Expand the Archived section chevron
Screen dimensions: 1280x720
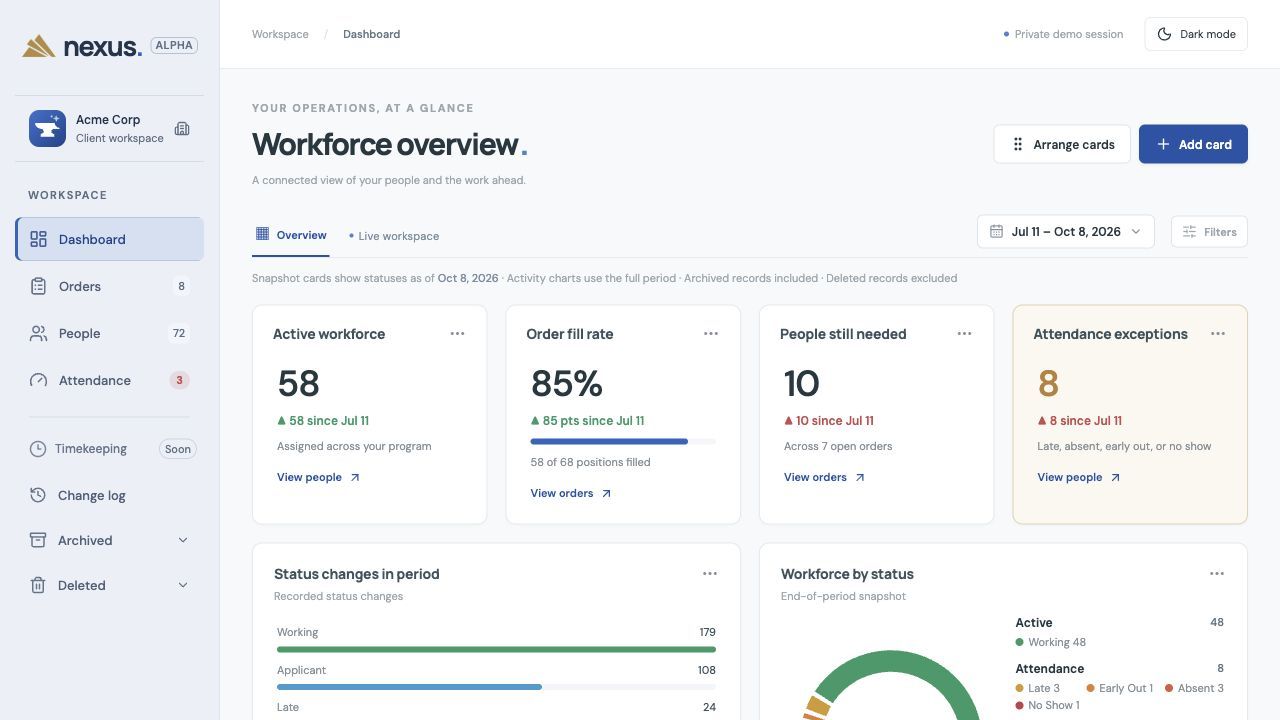click(183, 540)
